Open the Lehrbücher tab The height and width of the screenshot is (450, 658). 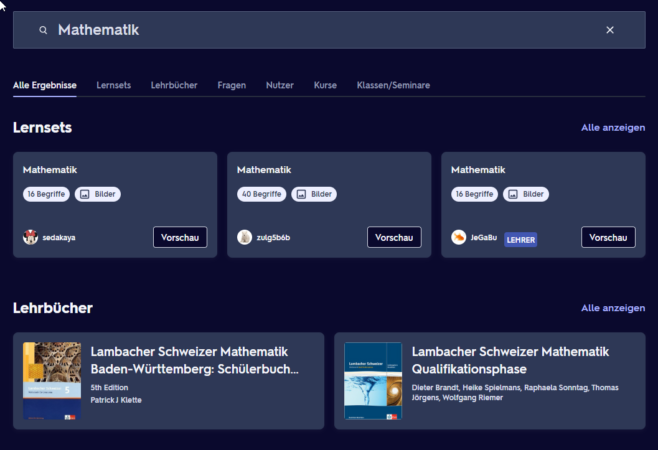click(x=174, y=85)
